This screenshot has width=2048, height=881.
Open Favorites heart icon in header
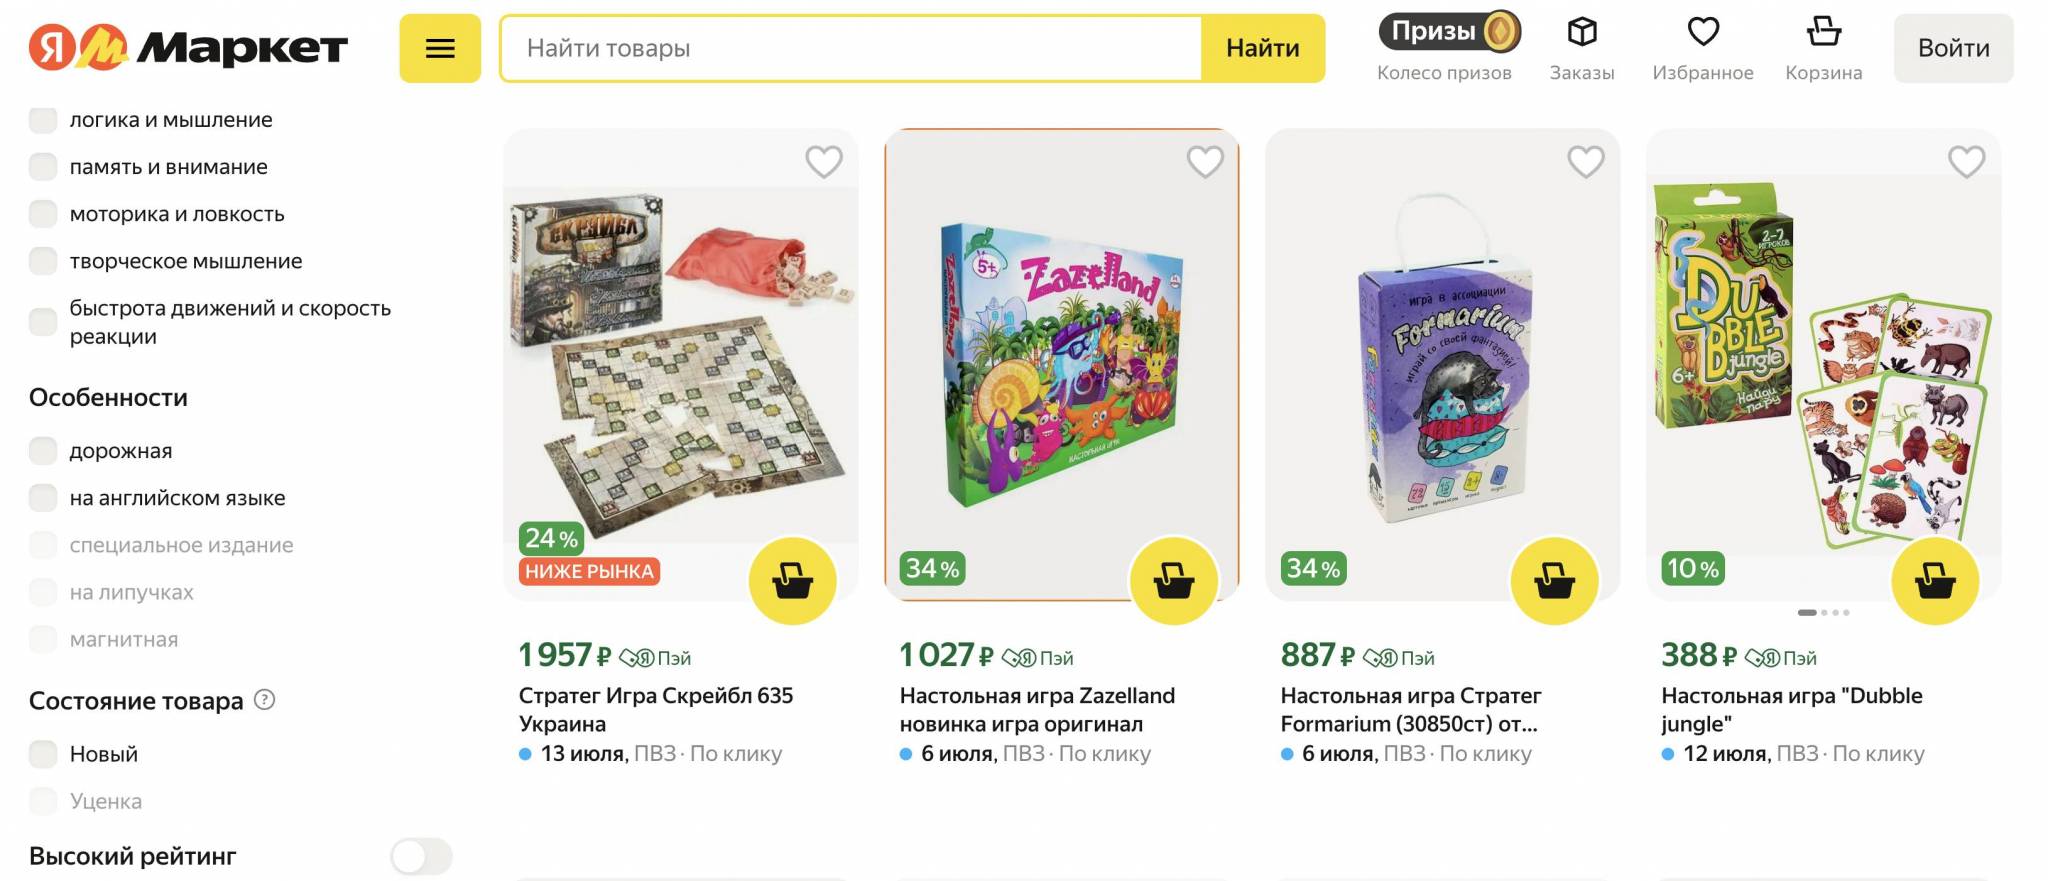pos(1702,33)
